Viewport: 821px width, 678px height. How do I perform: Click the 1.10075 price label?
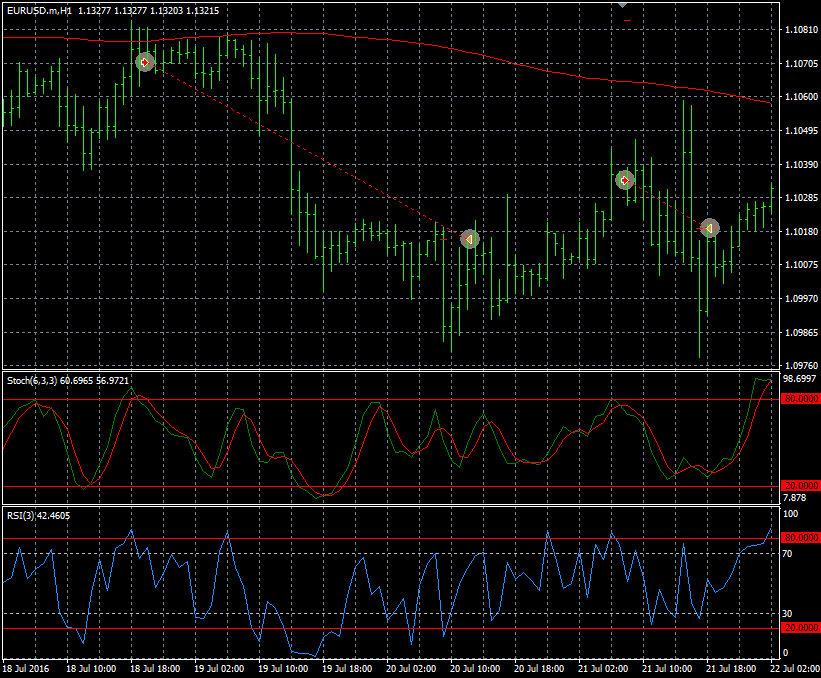(801, 265)
